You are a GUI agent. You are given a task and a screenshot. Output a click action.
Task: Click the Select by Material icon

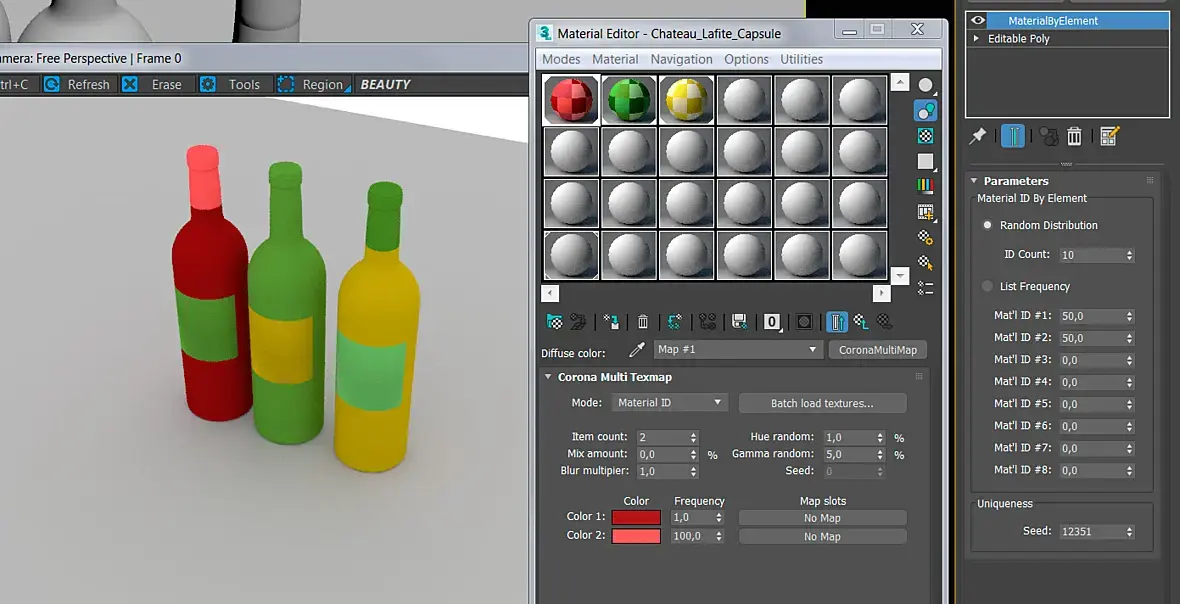pos(926,263)
